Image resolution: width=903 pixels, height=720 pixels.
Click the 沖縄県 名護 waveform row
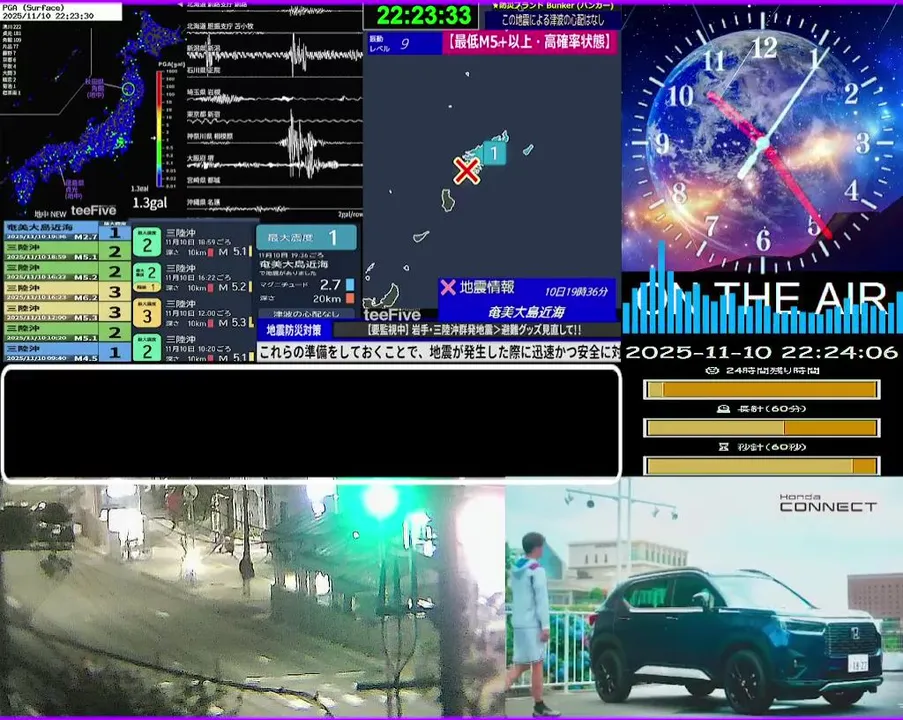275,204
